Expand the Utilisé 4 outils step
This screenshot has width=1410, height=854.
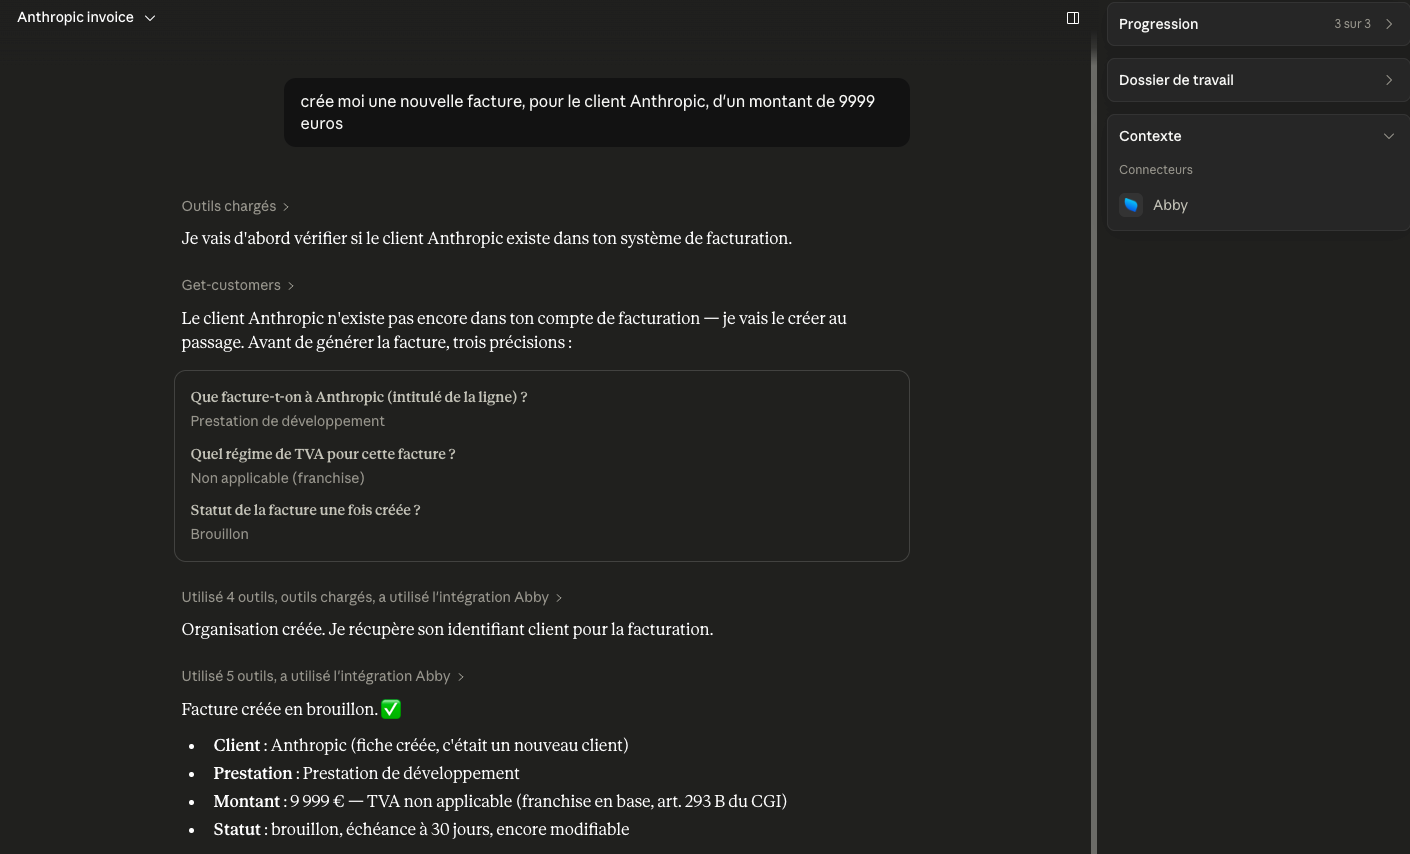click(x=371, y=597)
